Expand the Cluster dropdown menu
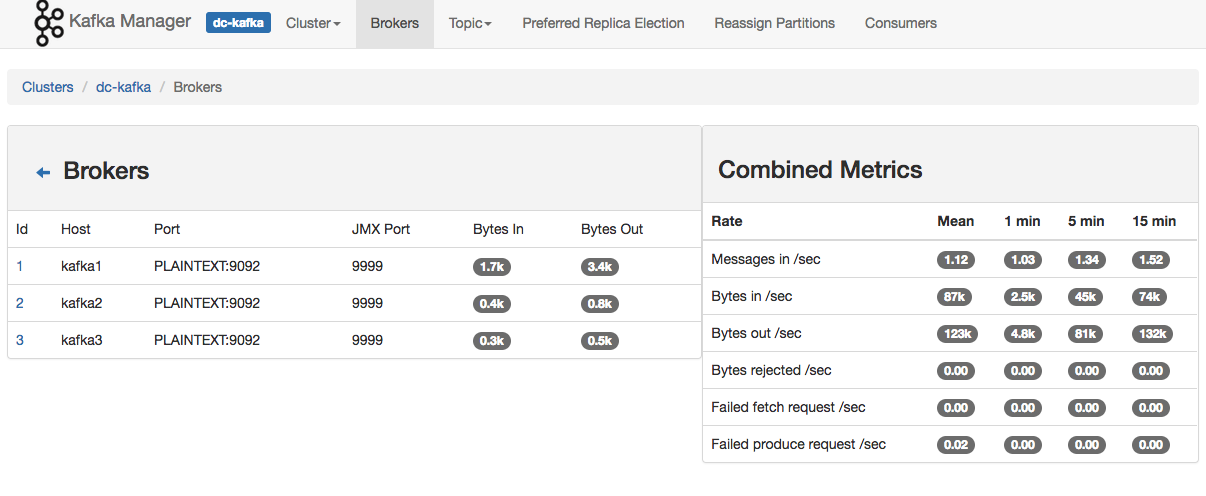The image size is (1206, 496). tap(313, 23)
